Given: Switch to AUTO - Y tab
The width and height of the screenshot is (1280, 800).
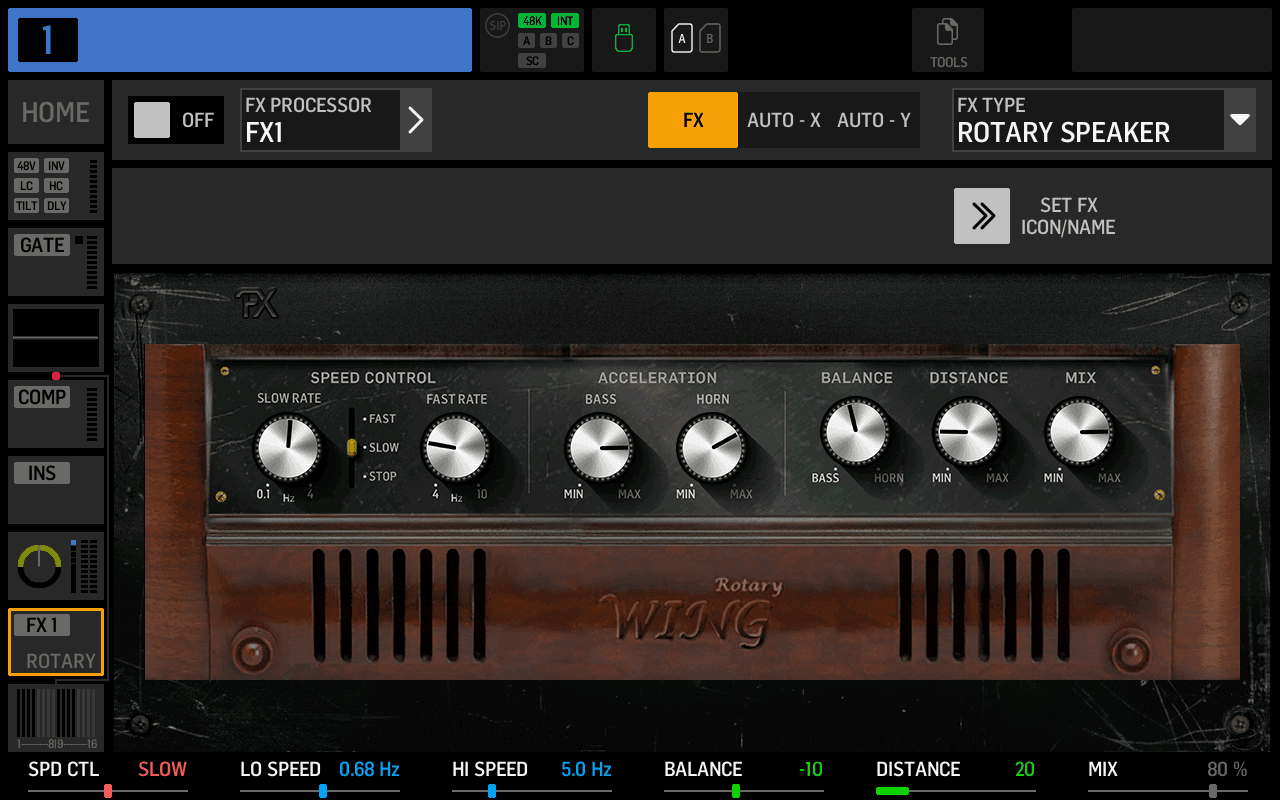Looking at the screenshot, I should 874,120.
